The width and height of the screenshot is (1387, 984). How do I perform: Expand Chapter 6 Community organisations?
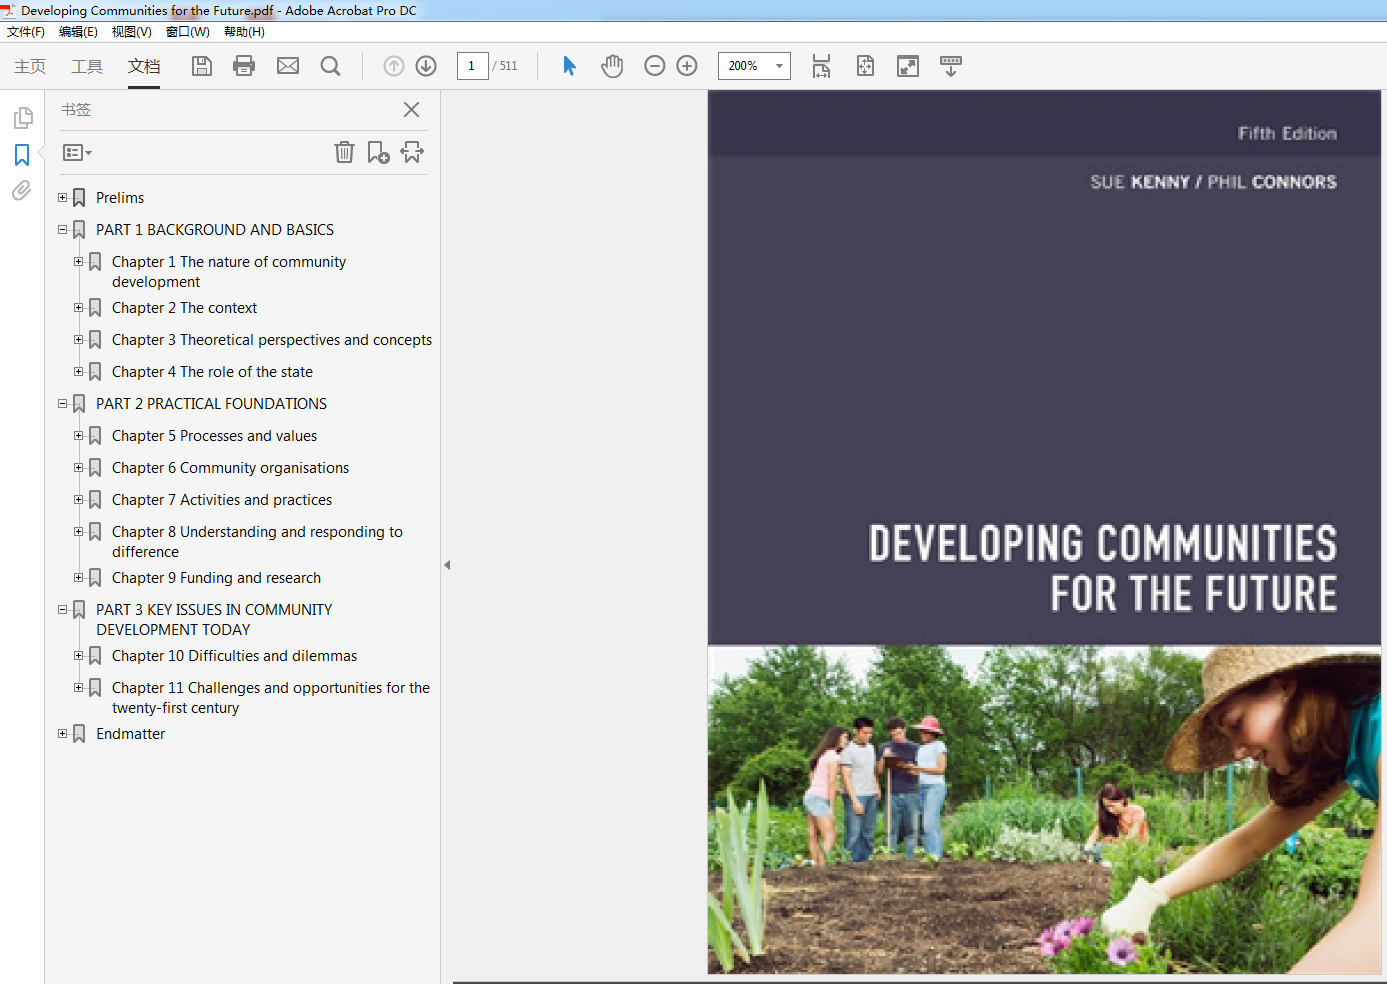[x=78, y=468]
